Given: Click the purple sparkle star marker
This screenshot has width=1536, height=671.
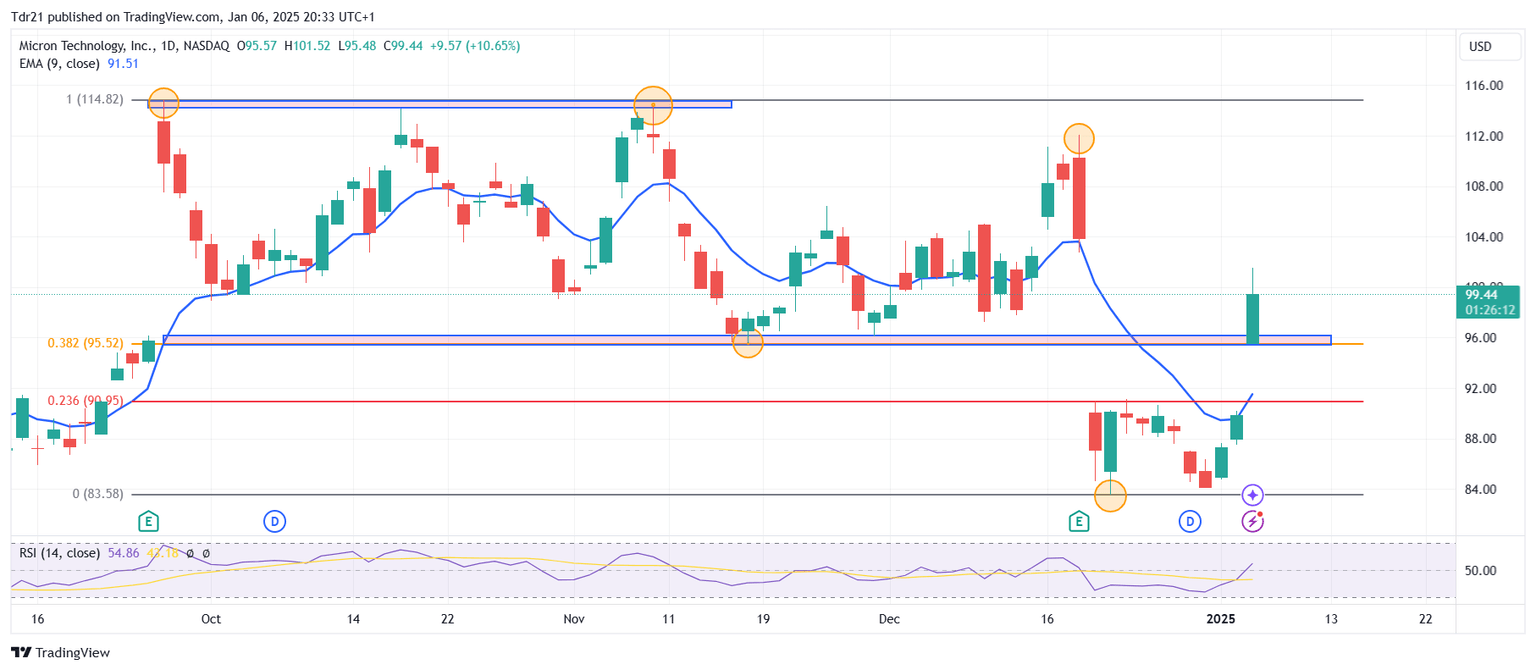Looking at the screenshot, I should [x=1253, y=495].
